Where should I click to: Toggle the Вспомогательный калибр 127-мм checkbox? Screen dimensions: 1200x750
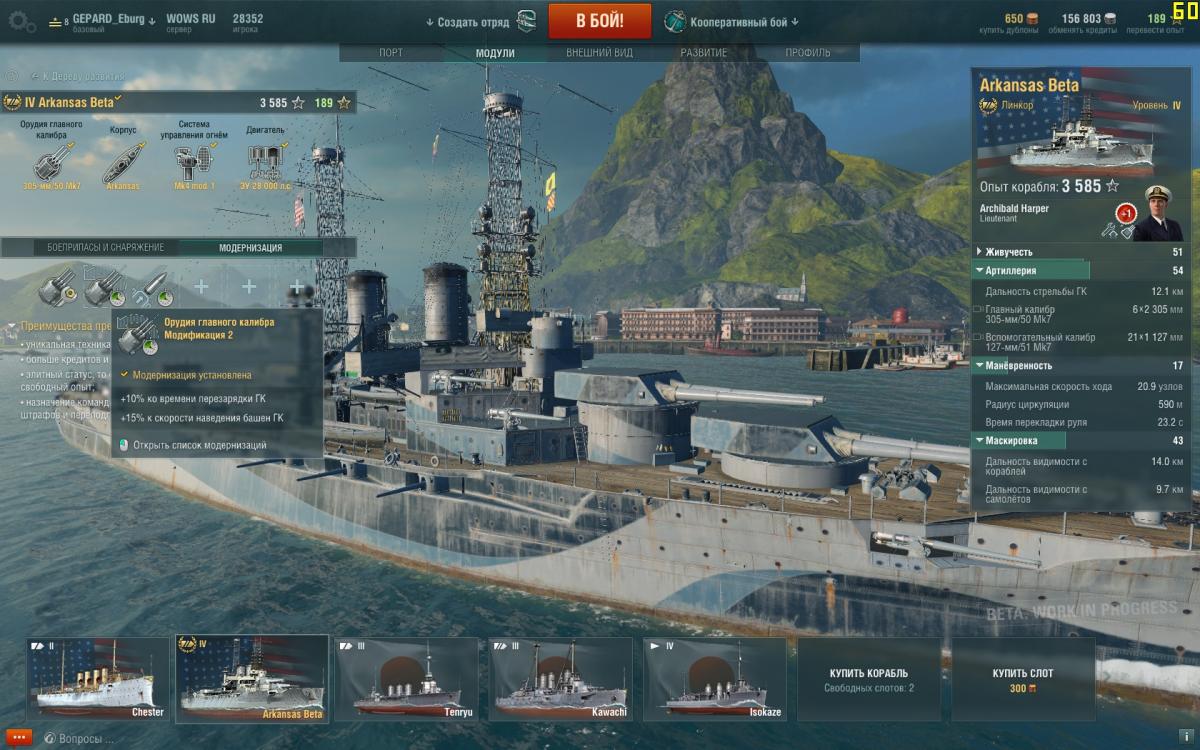(977, 337)
